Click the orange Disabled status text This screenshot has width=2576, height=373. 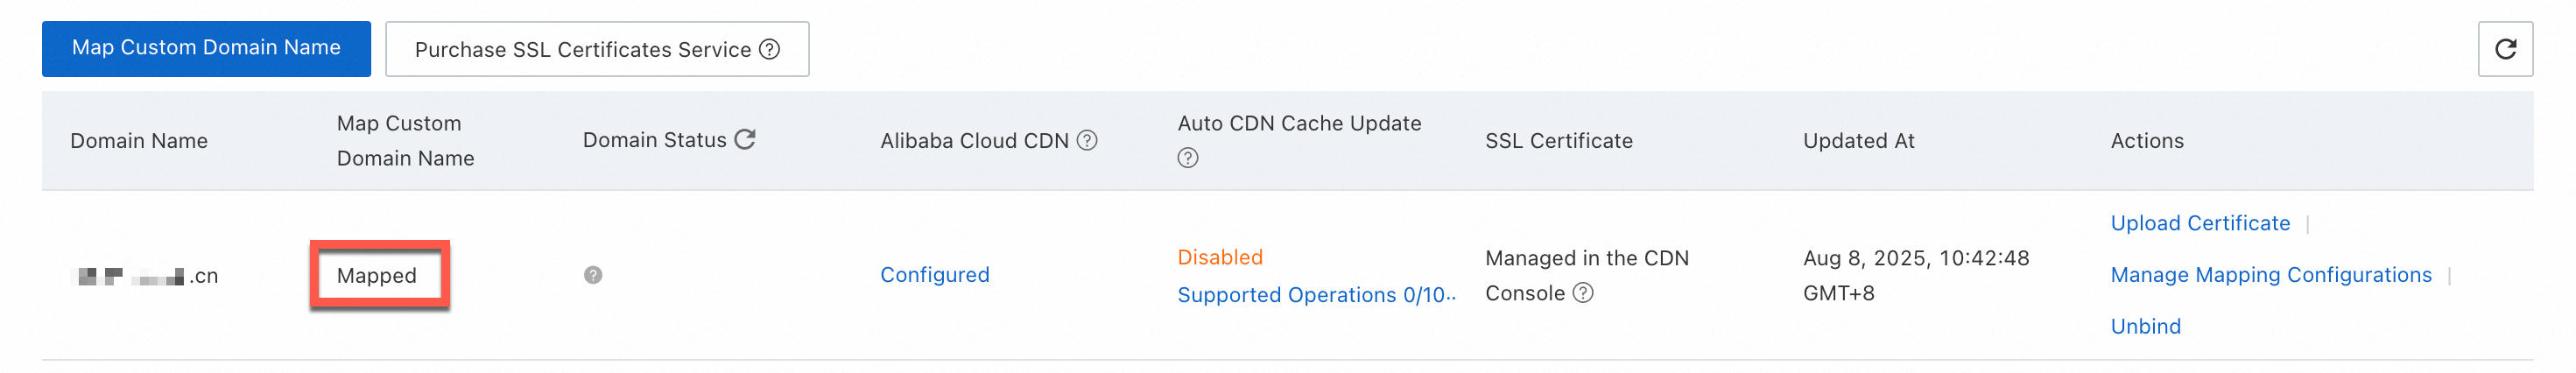(x=1220, y=257)
